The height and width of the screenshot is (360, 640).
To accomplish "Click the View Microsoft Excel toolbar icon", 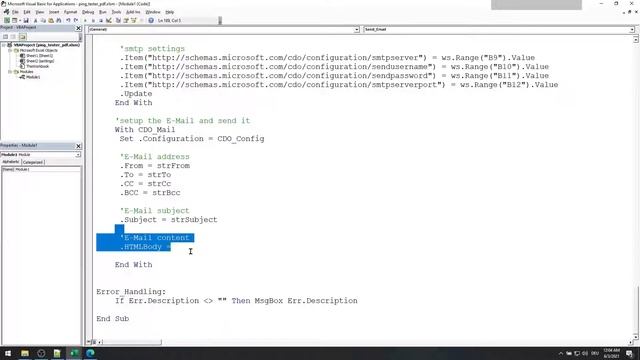I will coord(7,20).
